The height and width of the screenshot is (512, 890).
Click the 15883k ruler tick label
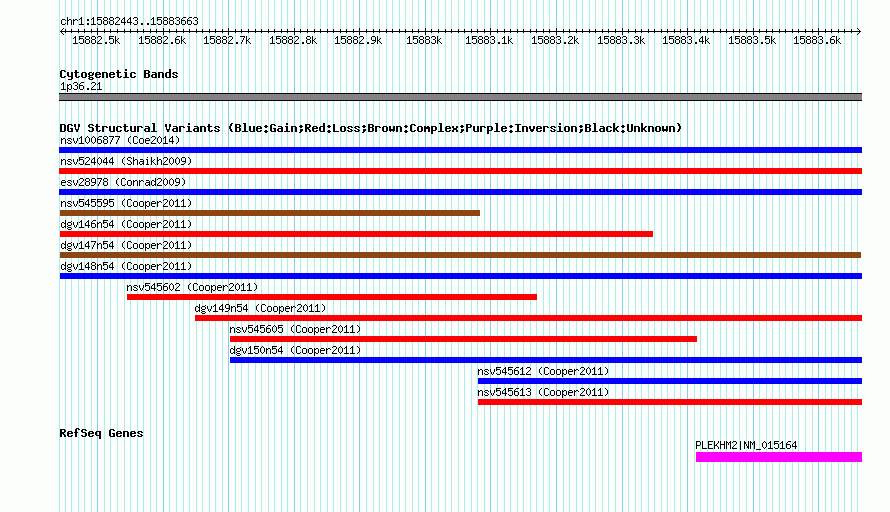pyautogui.click(x=424, y=40)
